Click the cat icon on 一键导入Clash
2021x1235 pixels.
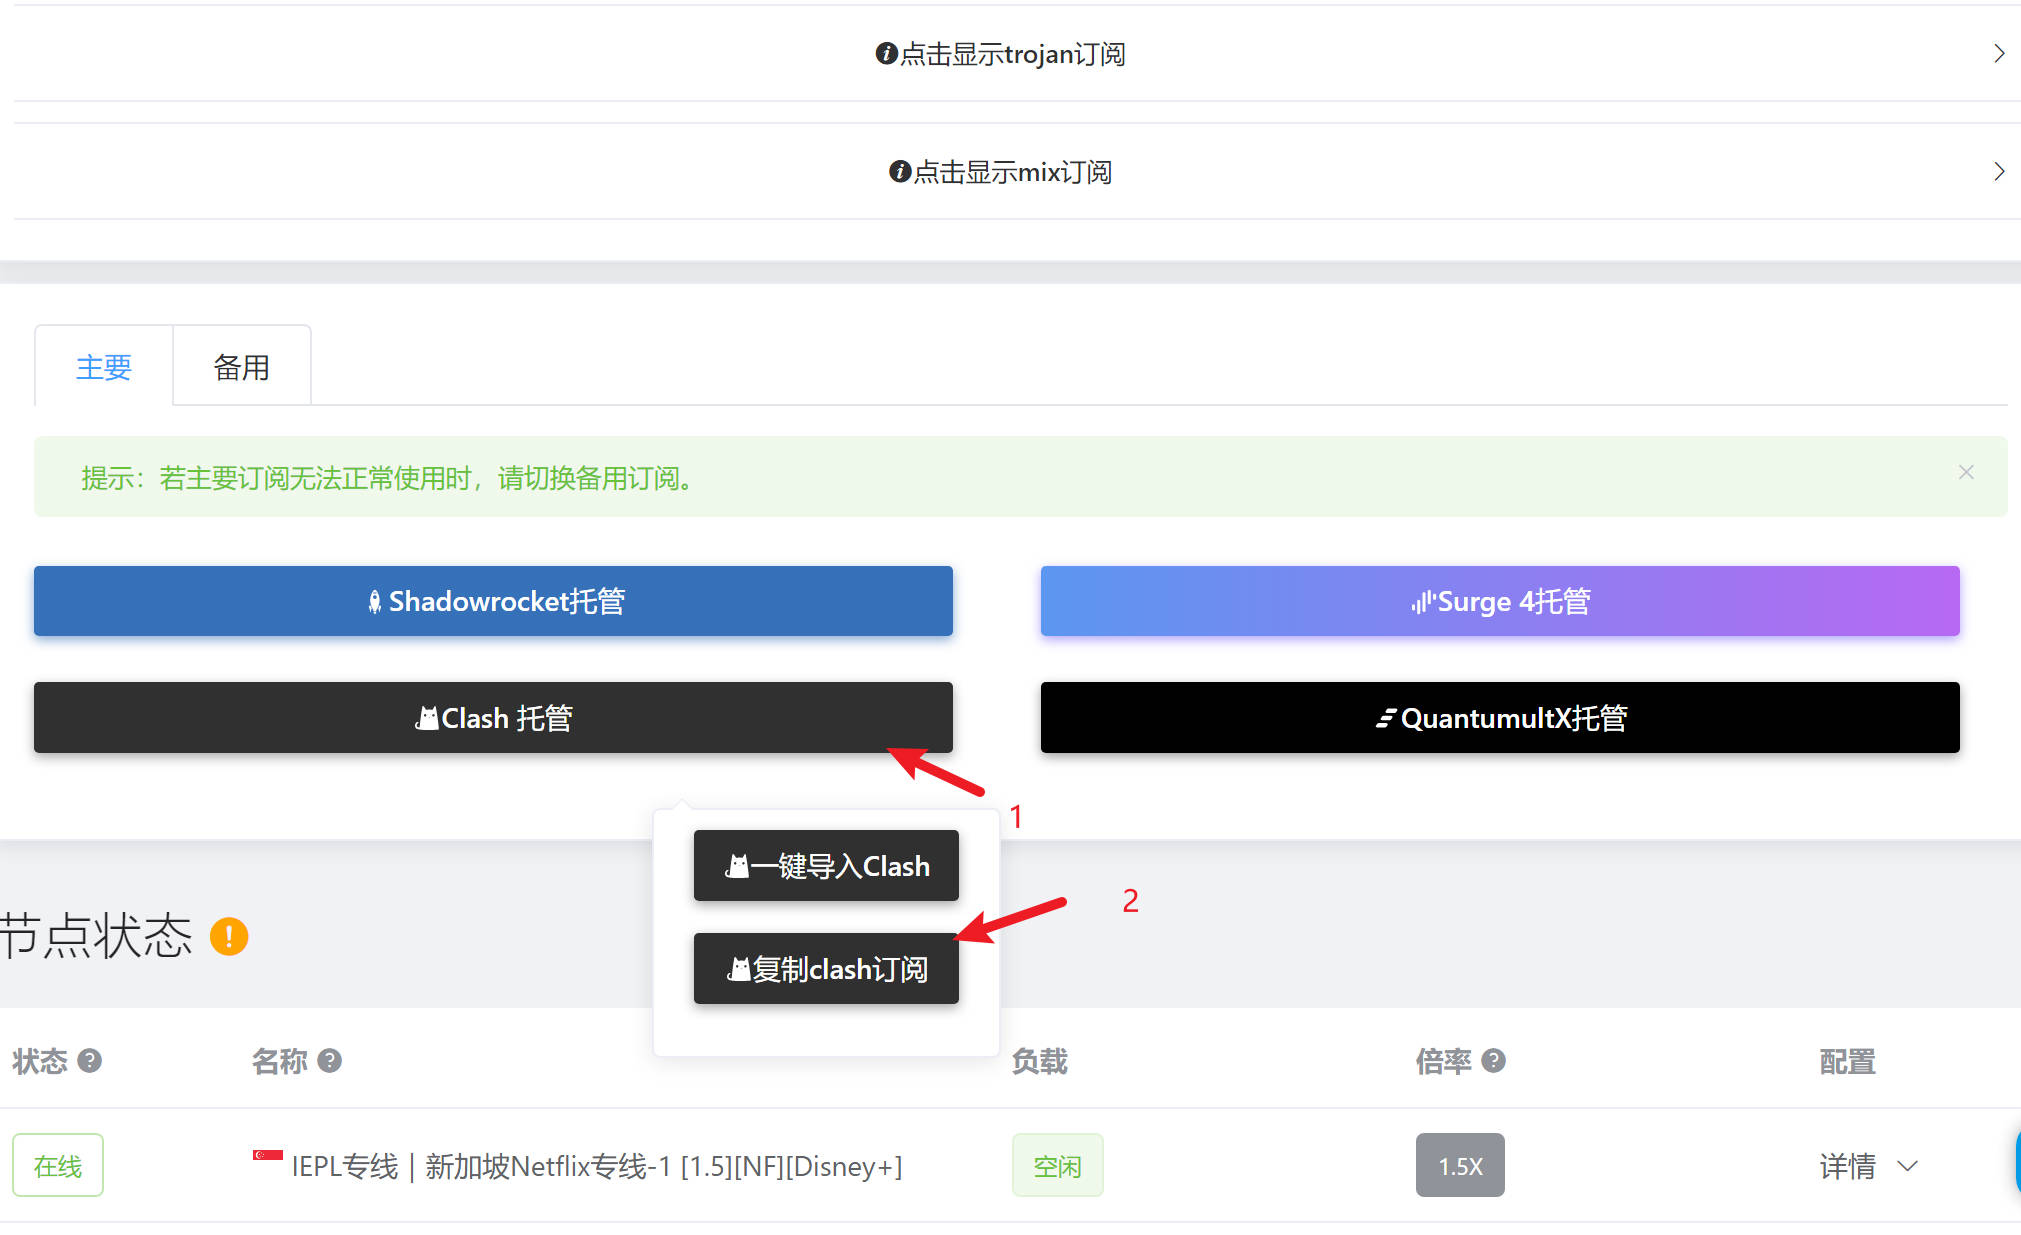point(737,866)
